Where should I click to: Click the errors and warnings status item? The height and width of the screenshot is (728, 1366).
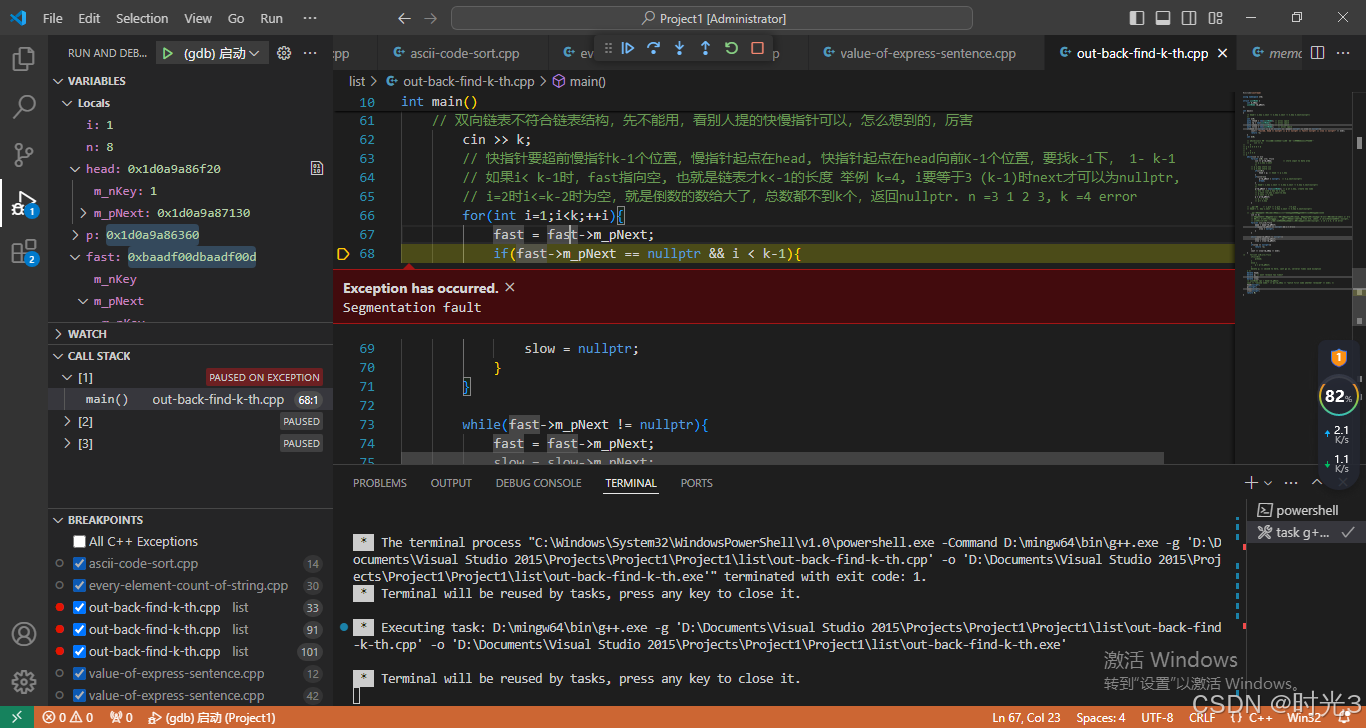pyautogui.click(x=69, y=717)
